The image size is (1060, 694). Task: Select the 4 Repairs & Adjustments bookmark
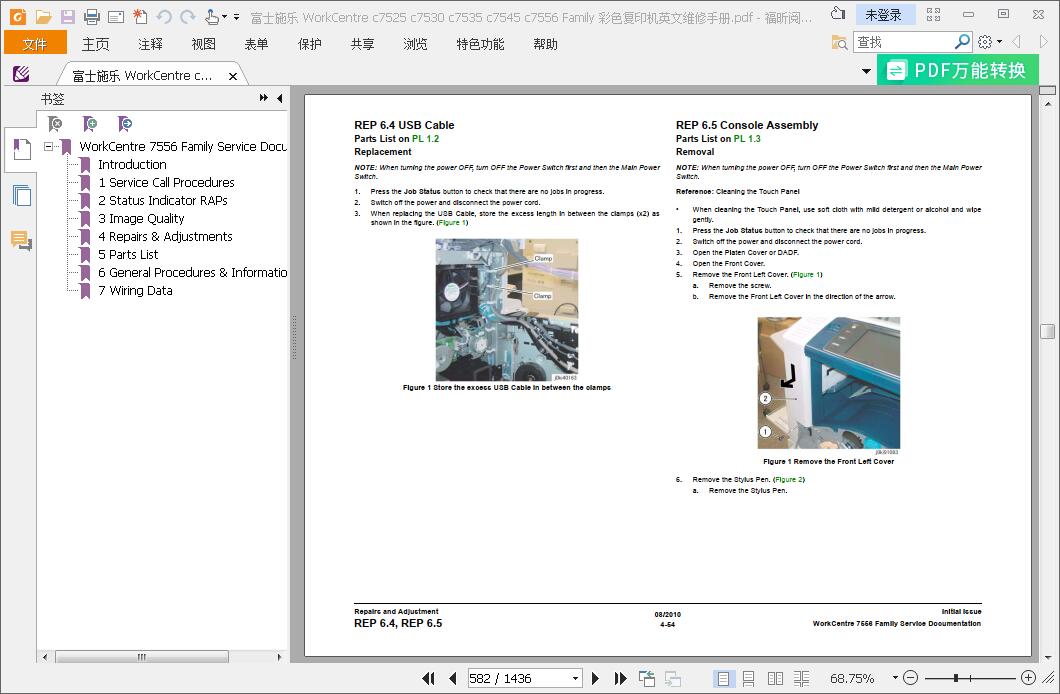(x=165, y=237)
